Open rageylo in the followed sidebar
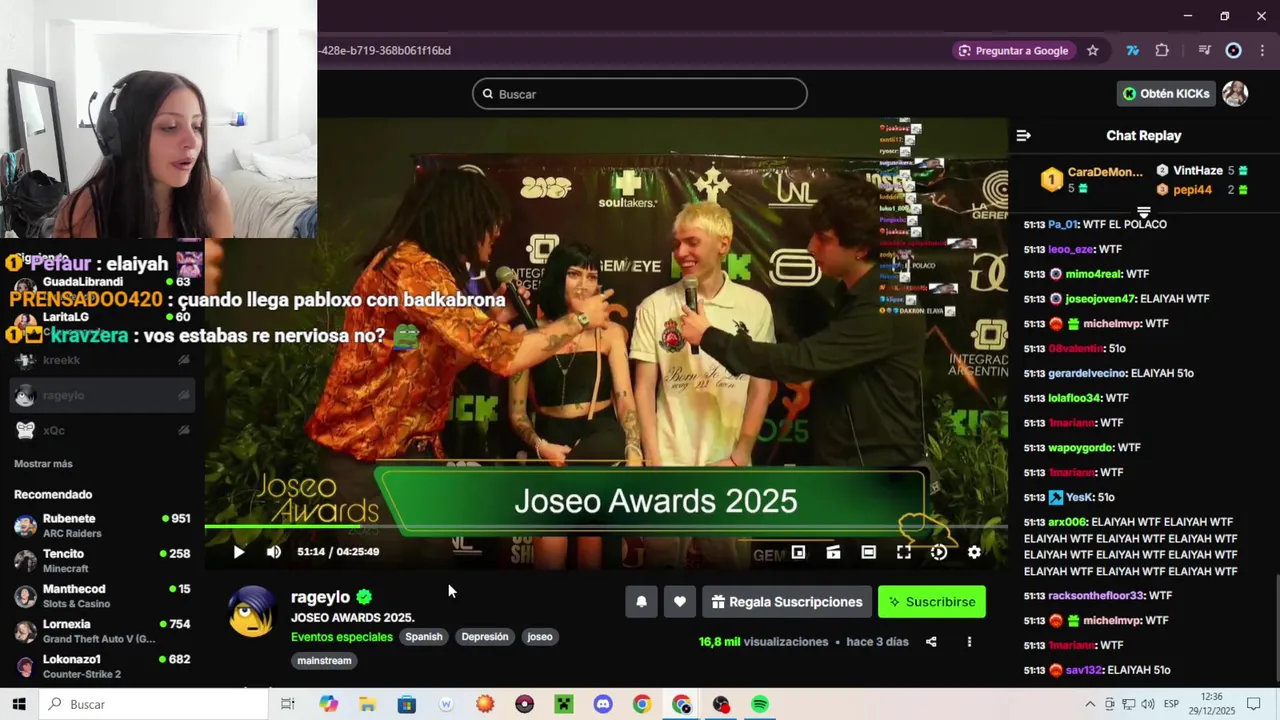 coord(103,395)
